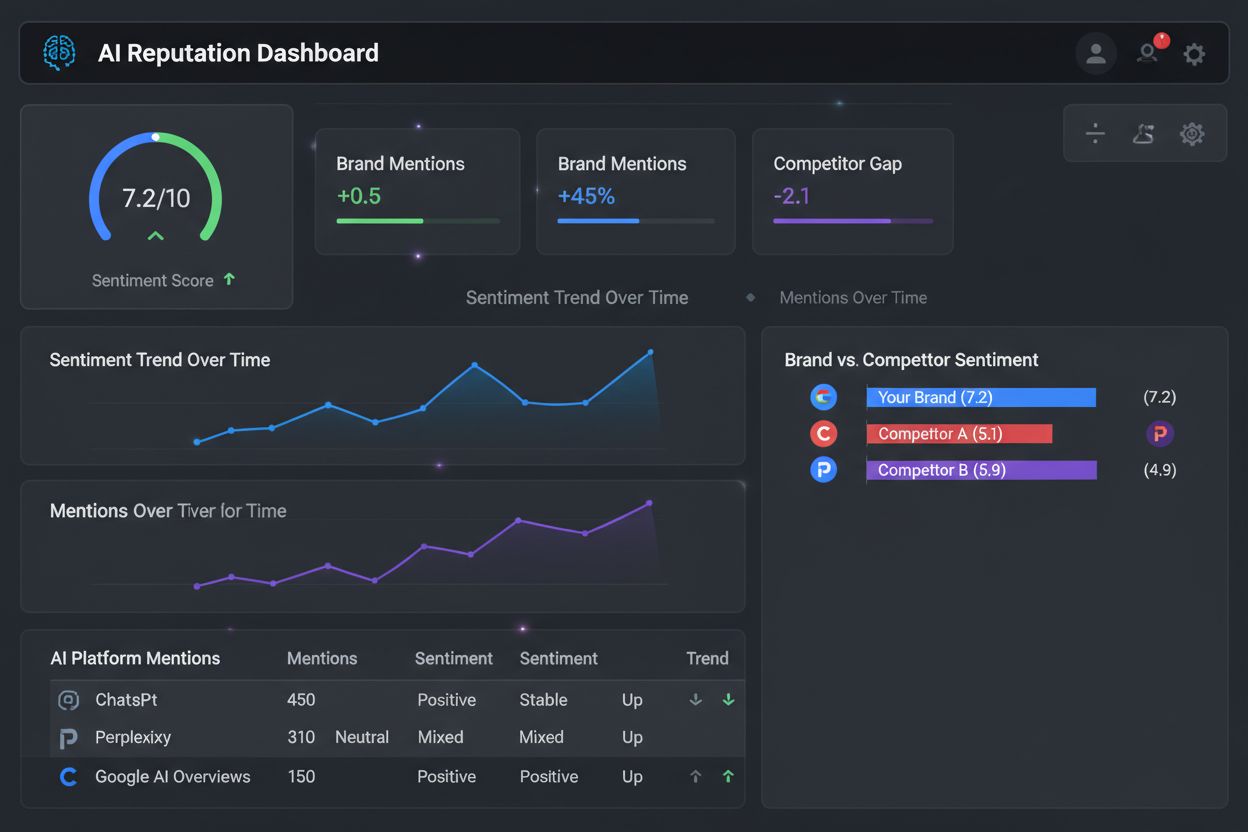Open the experiment flask icon in the top-right toolbar
1248x832 pixels.
(1143, 133)
